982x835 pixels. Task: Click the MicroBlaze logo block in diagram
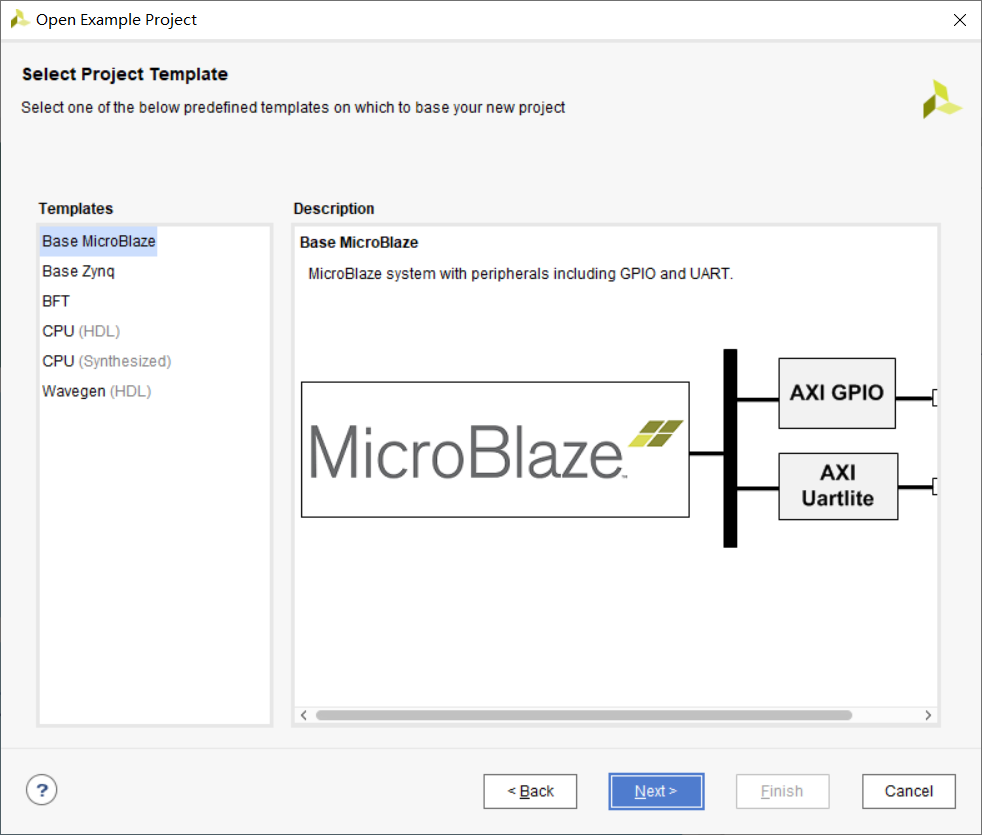[495, 450]
